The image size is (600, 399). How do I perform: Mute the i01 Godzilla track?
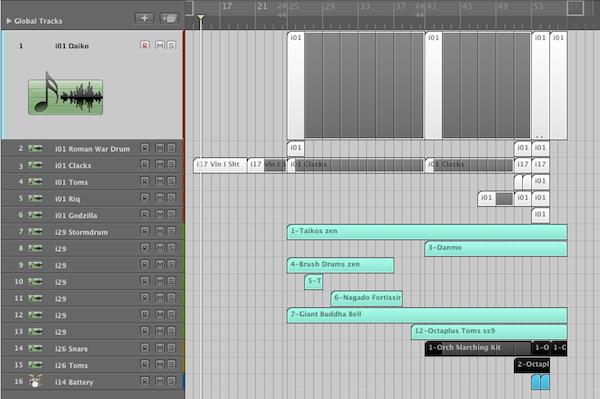(160, 215)
